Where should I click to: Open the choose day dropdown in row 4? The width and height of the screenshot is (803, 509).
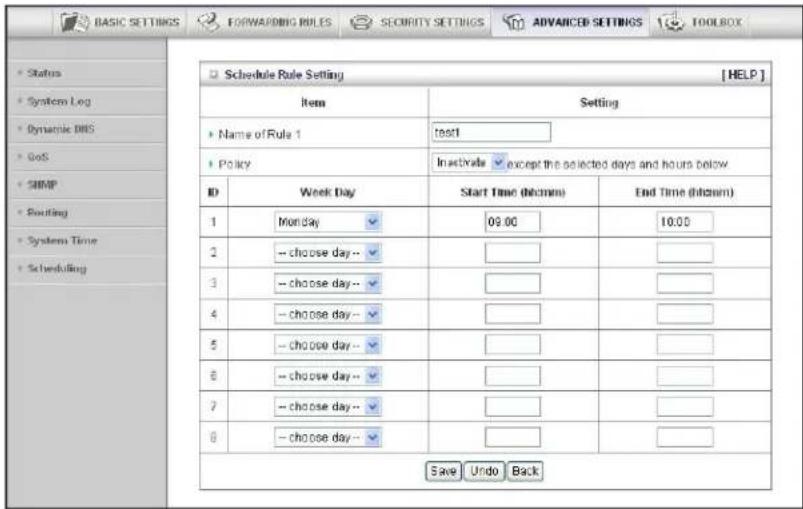click(x=328, y=314)
